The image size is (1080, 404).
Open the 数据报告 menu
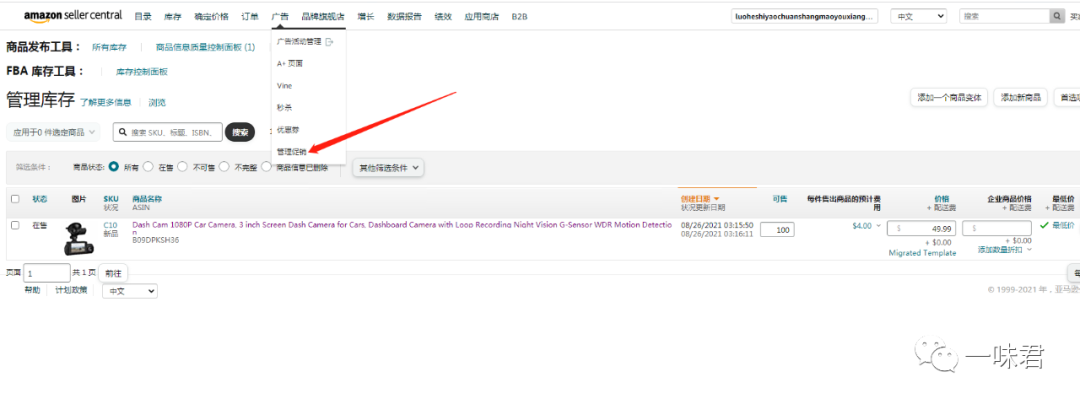coord(404,17)
